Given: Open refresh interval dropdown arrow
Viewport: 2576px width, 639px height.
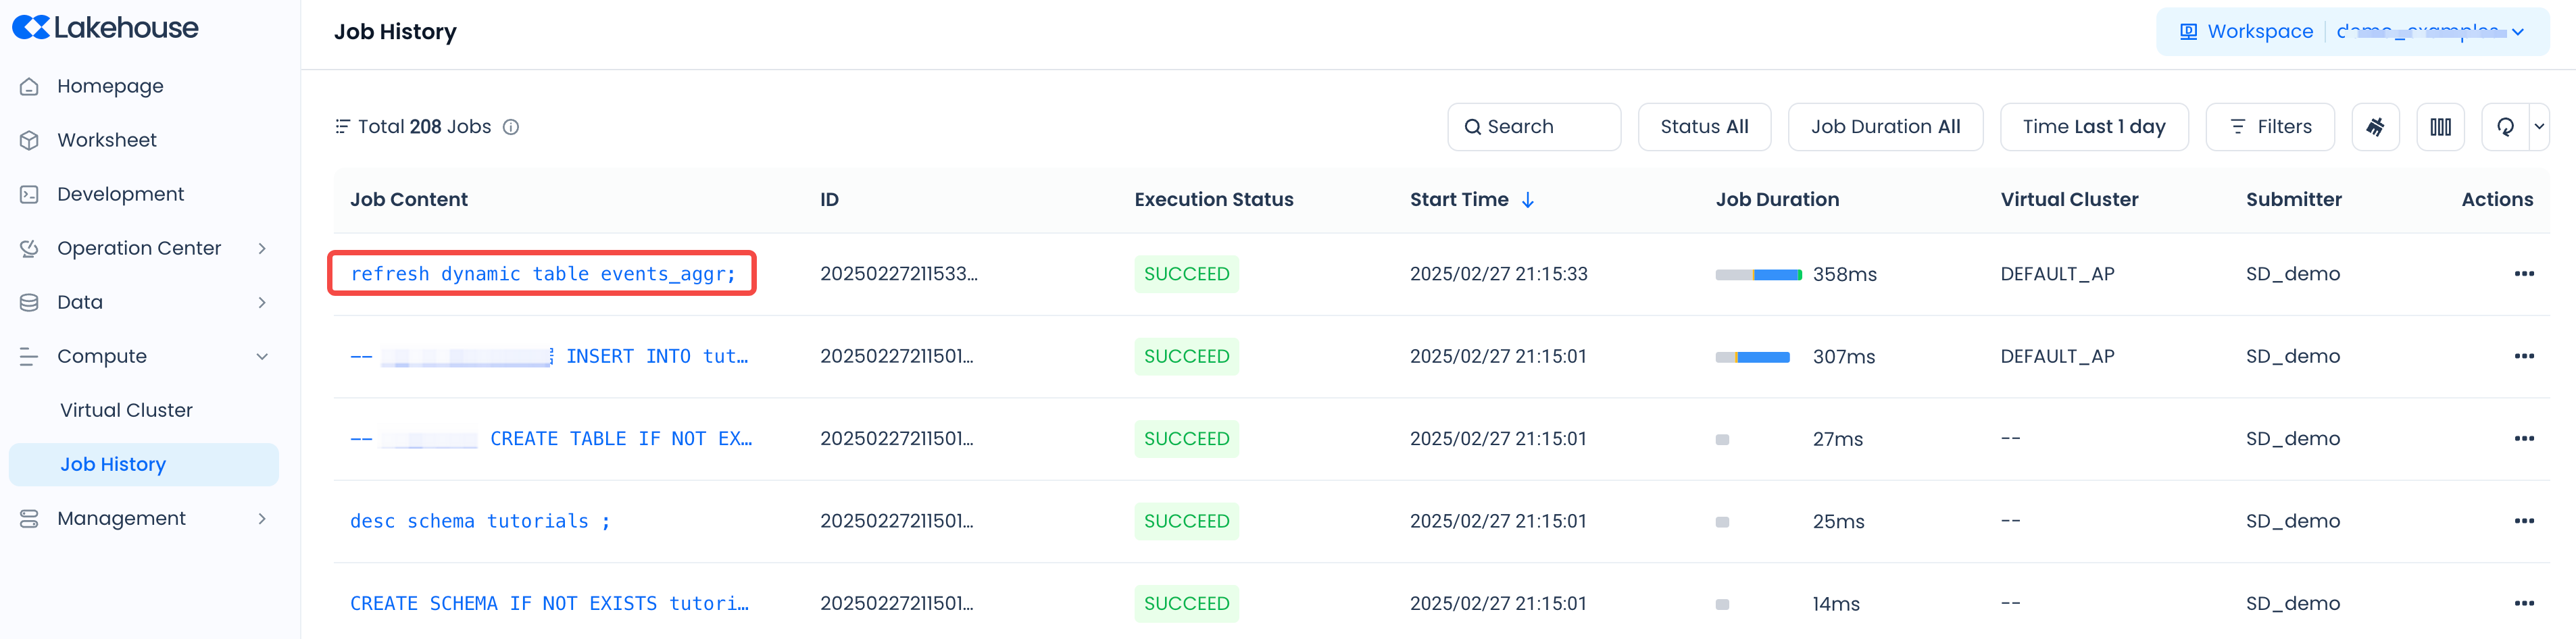Looking at the screenshot, I should (x=2539, y=127).
